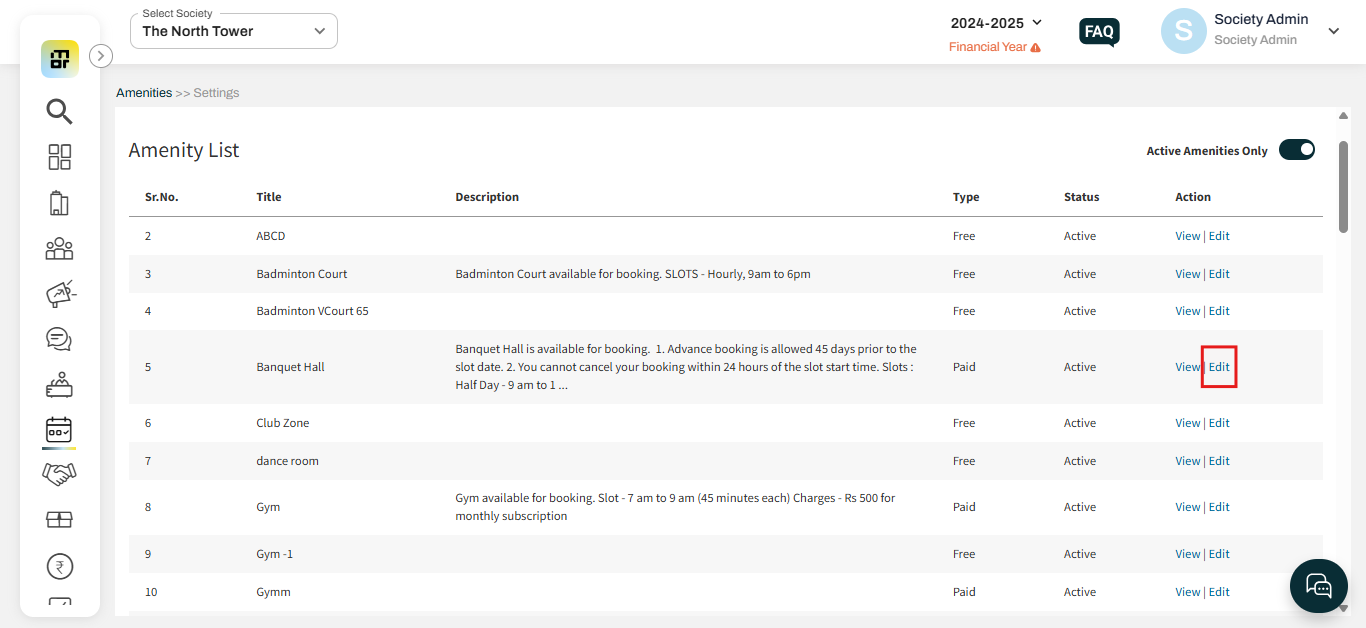Expand the Society Admin profile menu
1366x628 pixels.
point(1333,31)
